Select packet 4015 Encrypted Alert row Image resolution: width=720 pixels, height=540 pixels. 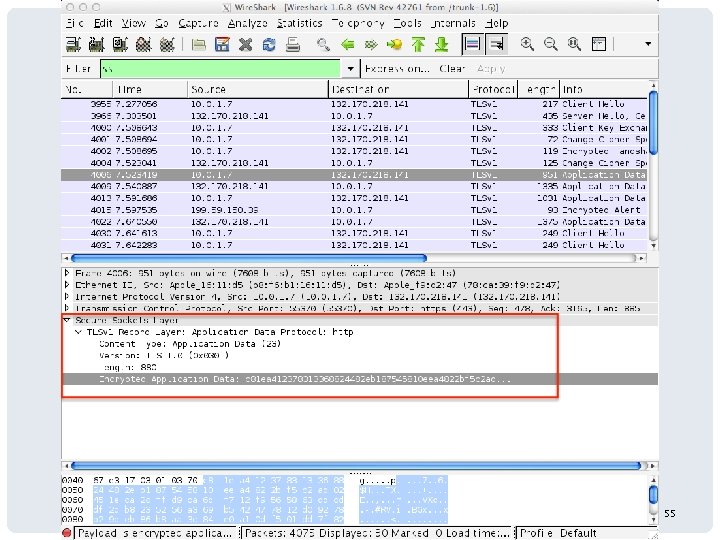(x=354, y=210)
